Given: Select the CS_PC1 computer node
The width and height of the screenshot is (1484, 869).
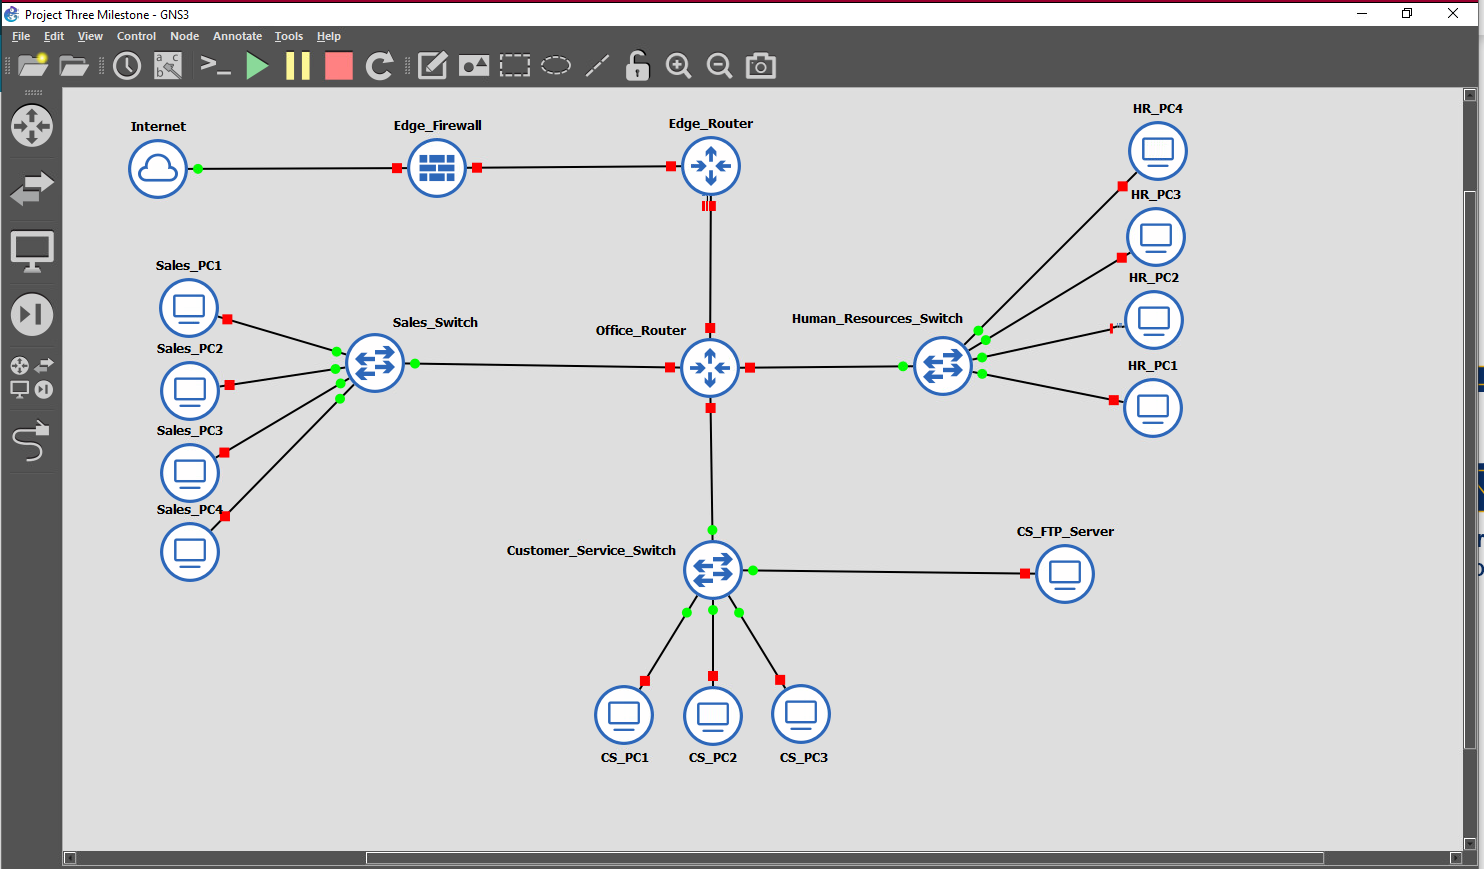Looking at the screenshot, I should [624, 715].
